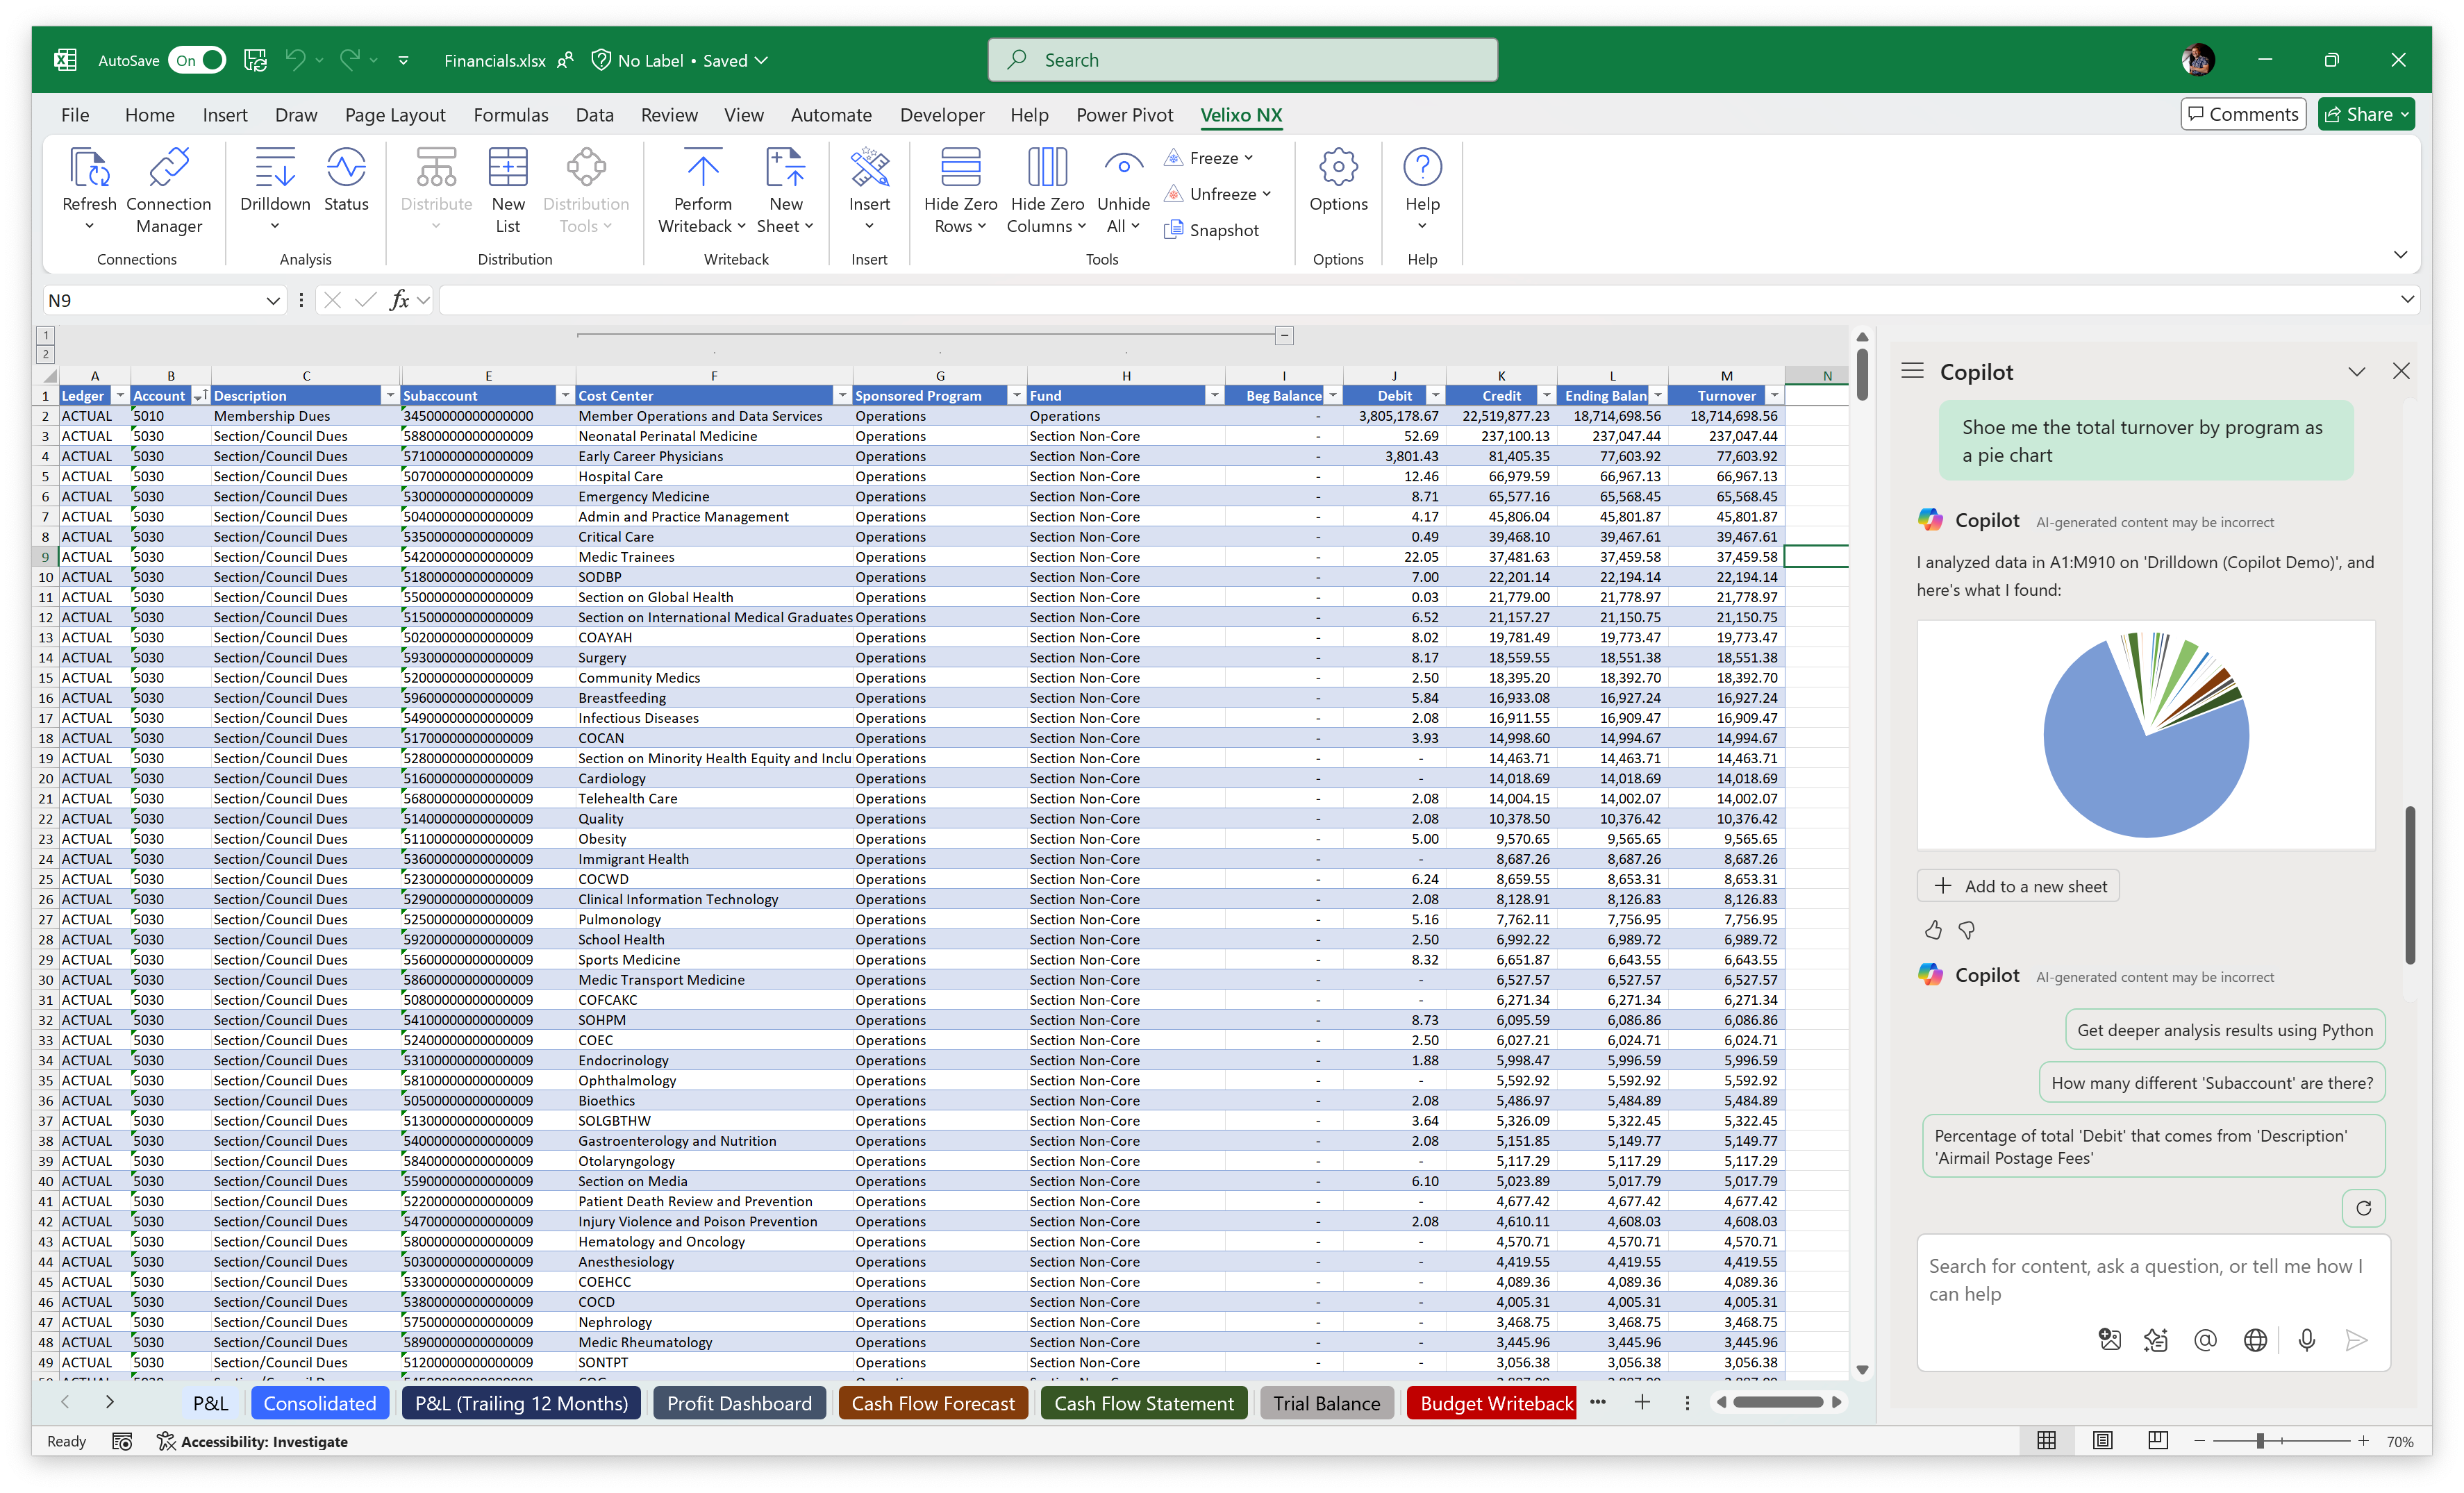2464x1493 pixels.
Task: Click the thumbs up feedback icon
Action: coord(1932,930)
